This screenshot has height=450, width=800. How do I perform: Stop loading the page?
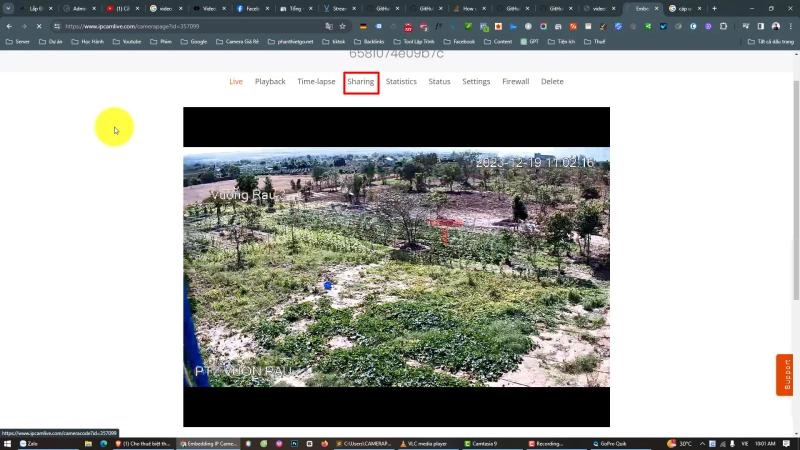(39, 26)
